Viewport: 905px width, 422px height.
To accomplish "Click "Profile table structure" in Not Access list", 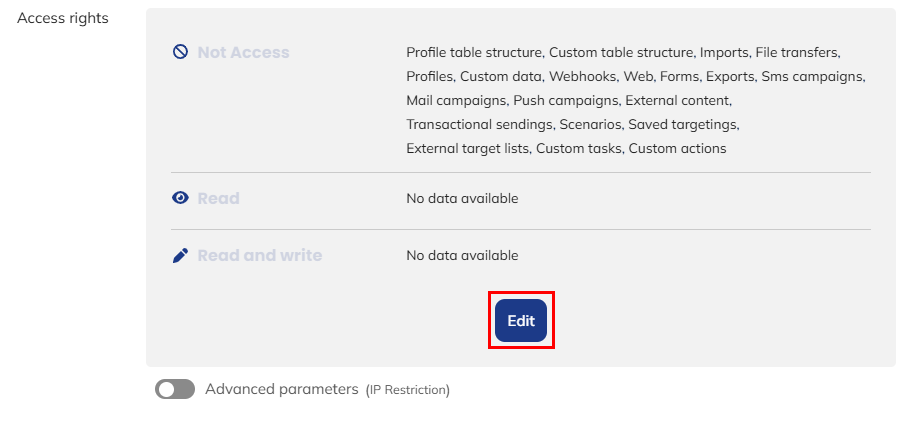I will point(474,52).
